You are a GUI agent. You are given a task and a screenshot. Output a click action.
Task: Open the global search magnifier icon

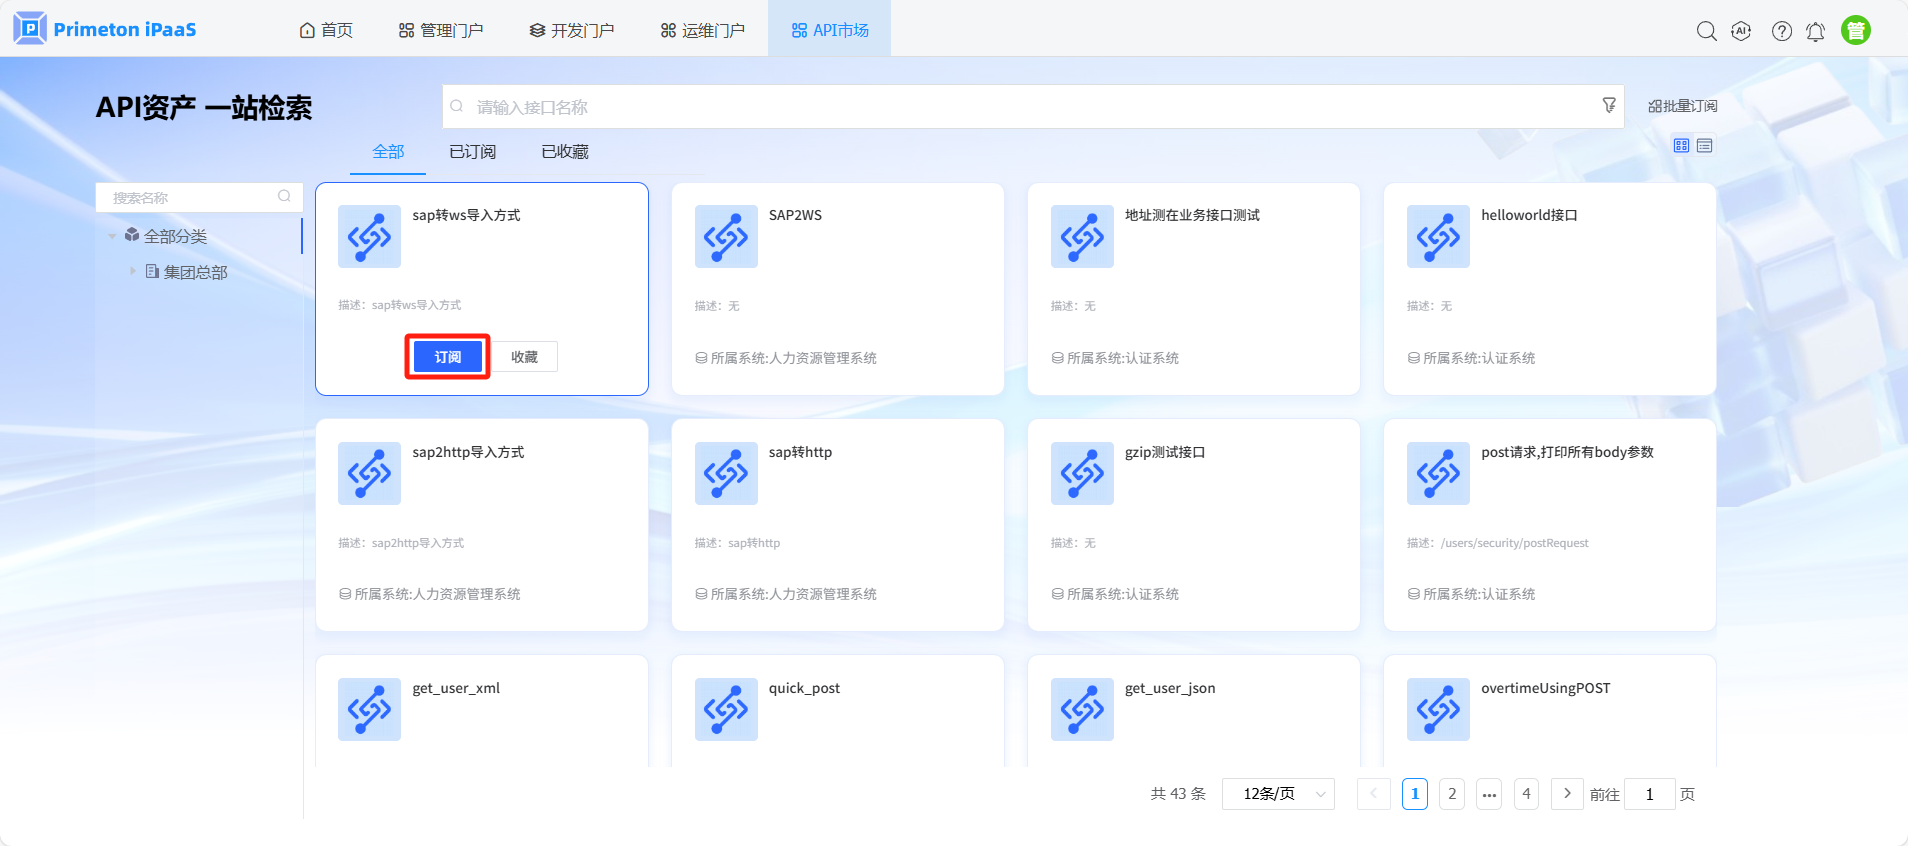pos(1706,31)
